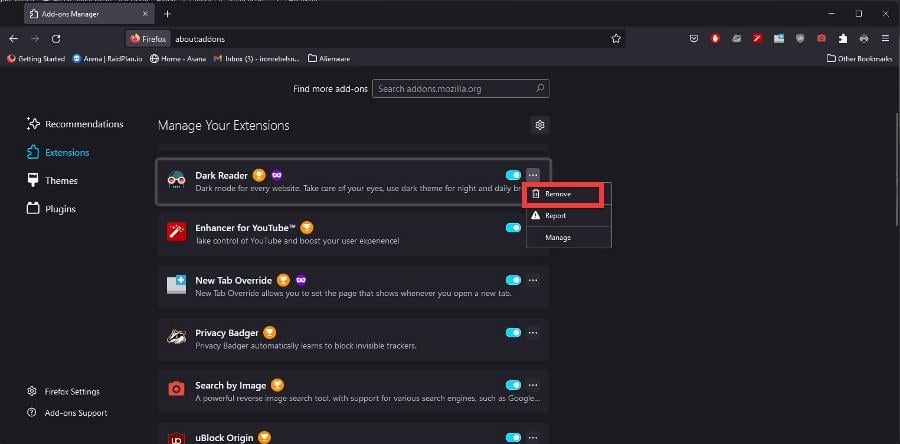
Task: Open the Pocket save icon in toolbar
Action: click(694, 39)
